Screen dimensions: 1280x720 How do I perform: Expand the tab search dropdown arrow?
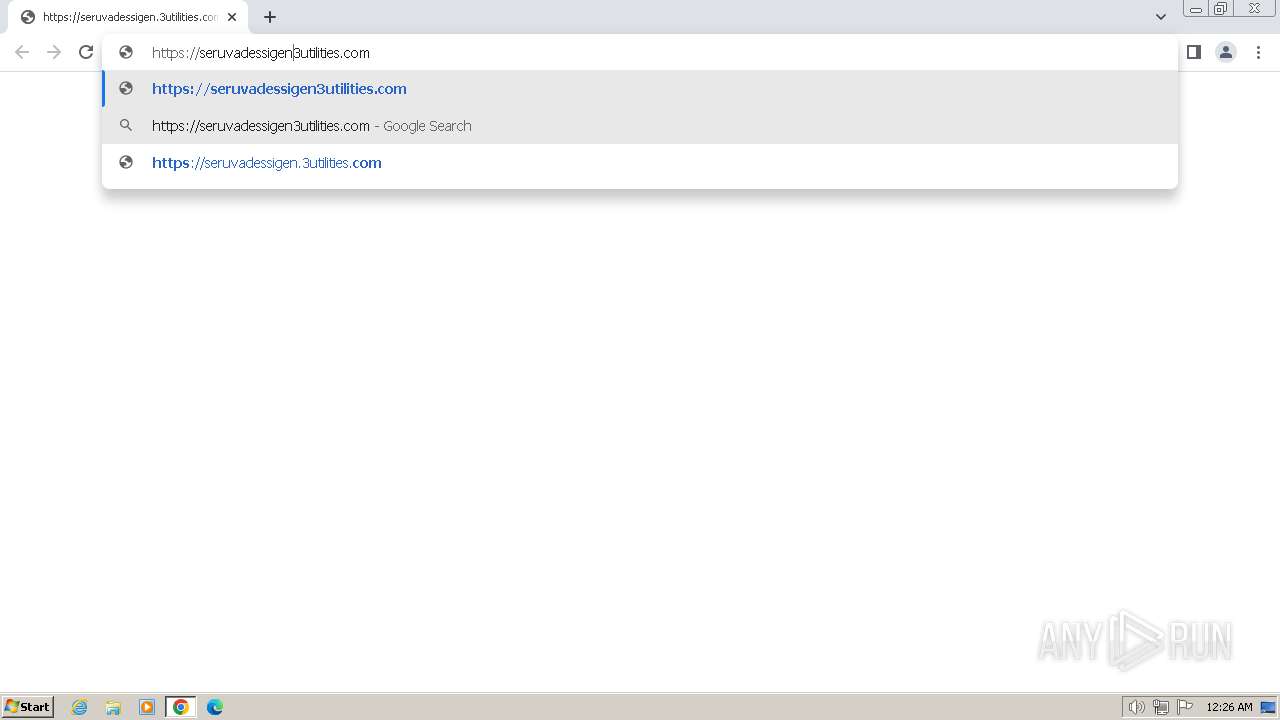1161,17
